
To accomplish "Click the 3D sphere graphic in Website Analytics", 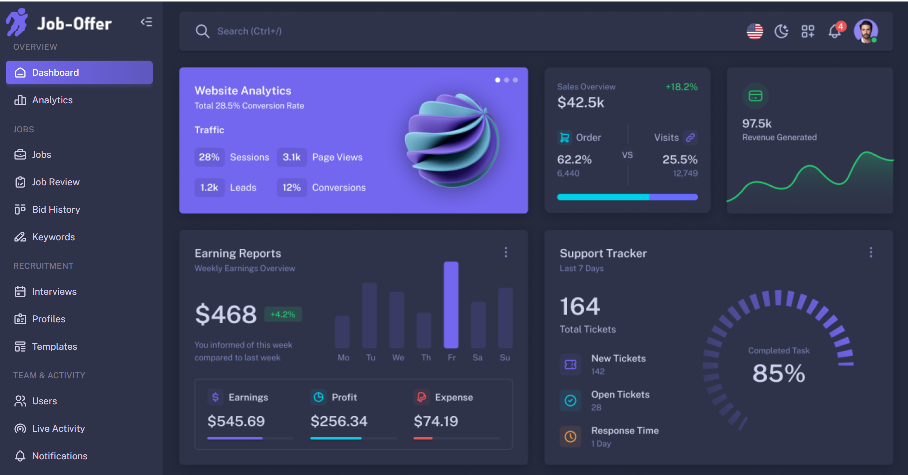I will pyautogui.click(x=452, y=140).
